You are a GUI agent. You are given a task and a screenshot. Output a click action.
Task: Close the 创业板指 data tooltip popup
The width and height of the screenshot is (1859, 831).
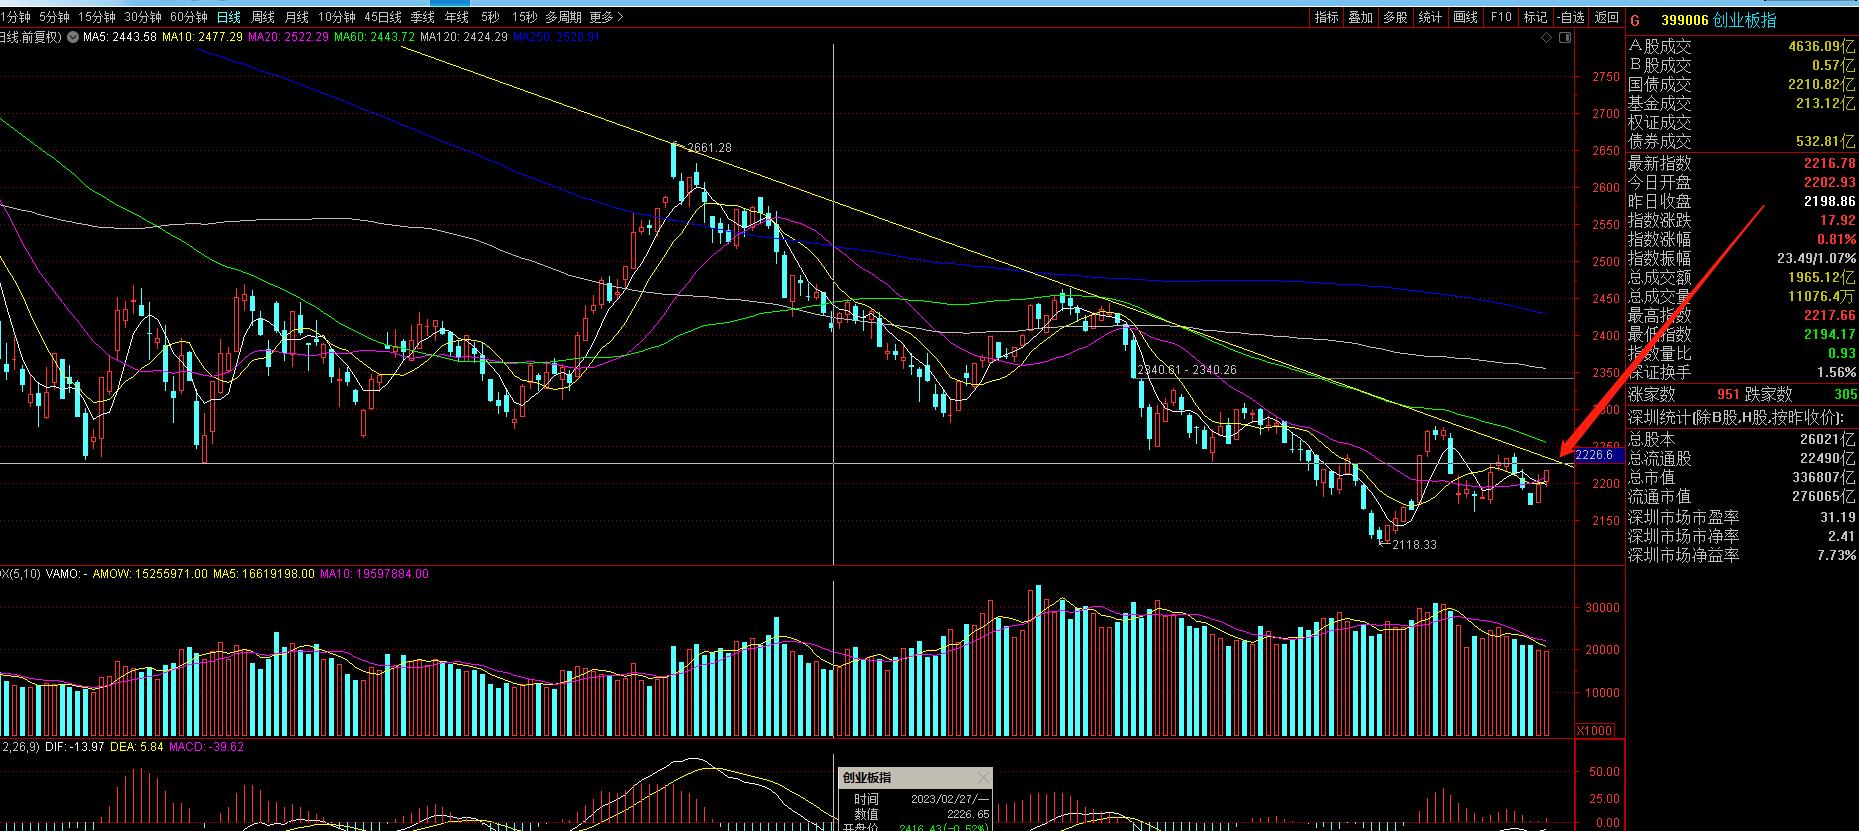(x=983, y=777)
